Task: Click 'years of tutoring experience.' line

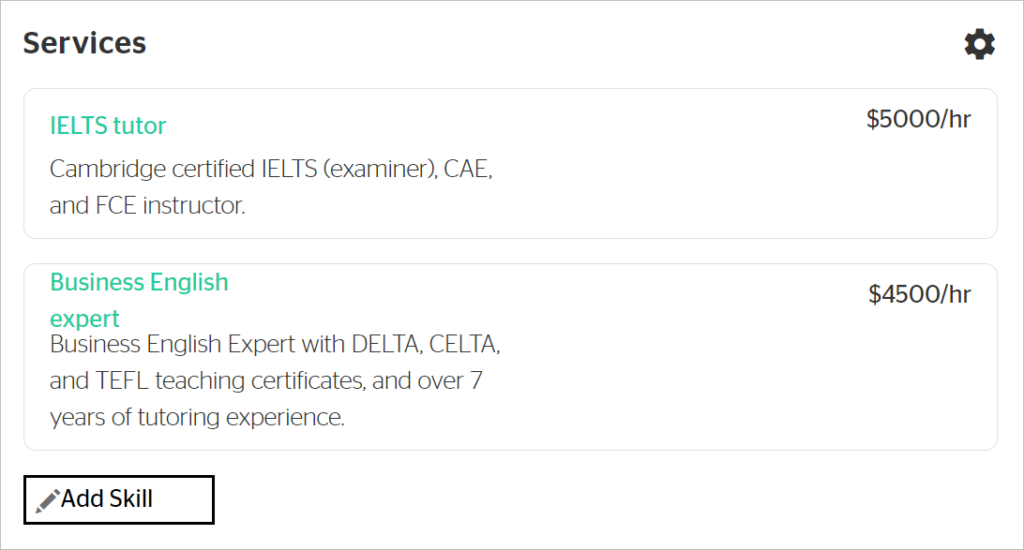Action: tap(197, 417)
